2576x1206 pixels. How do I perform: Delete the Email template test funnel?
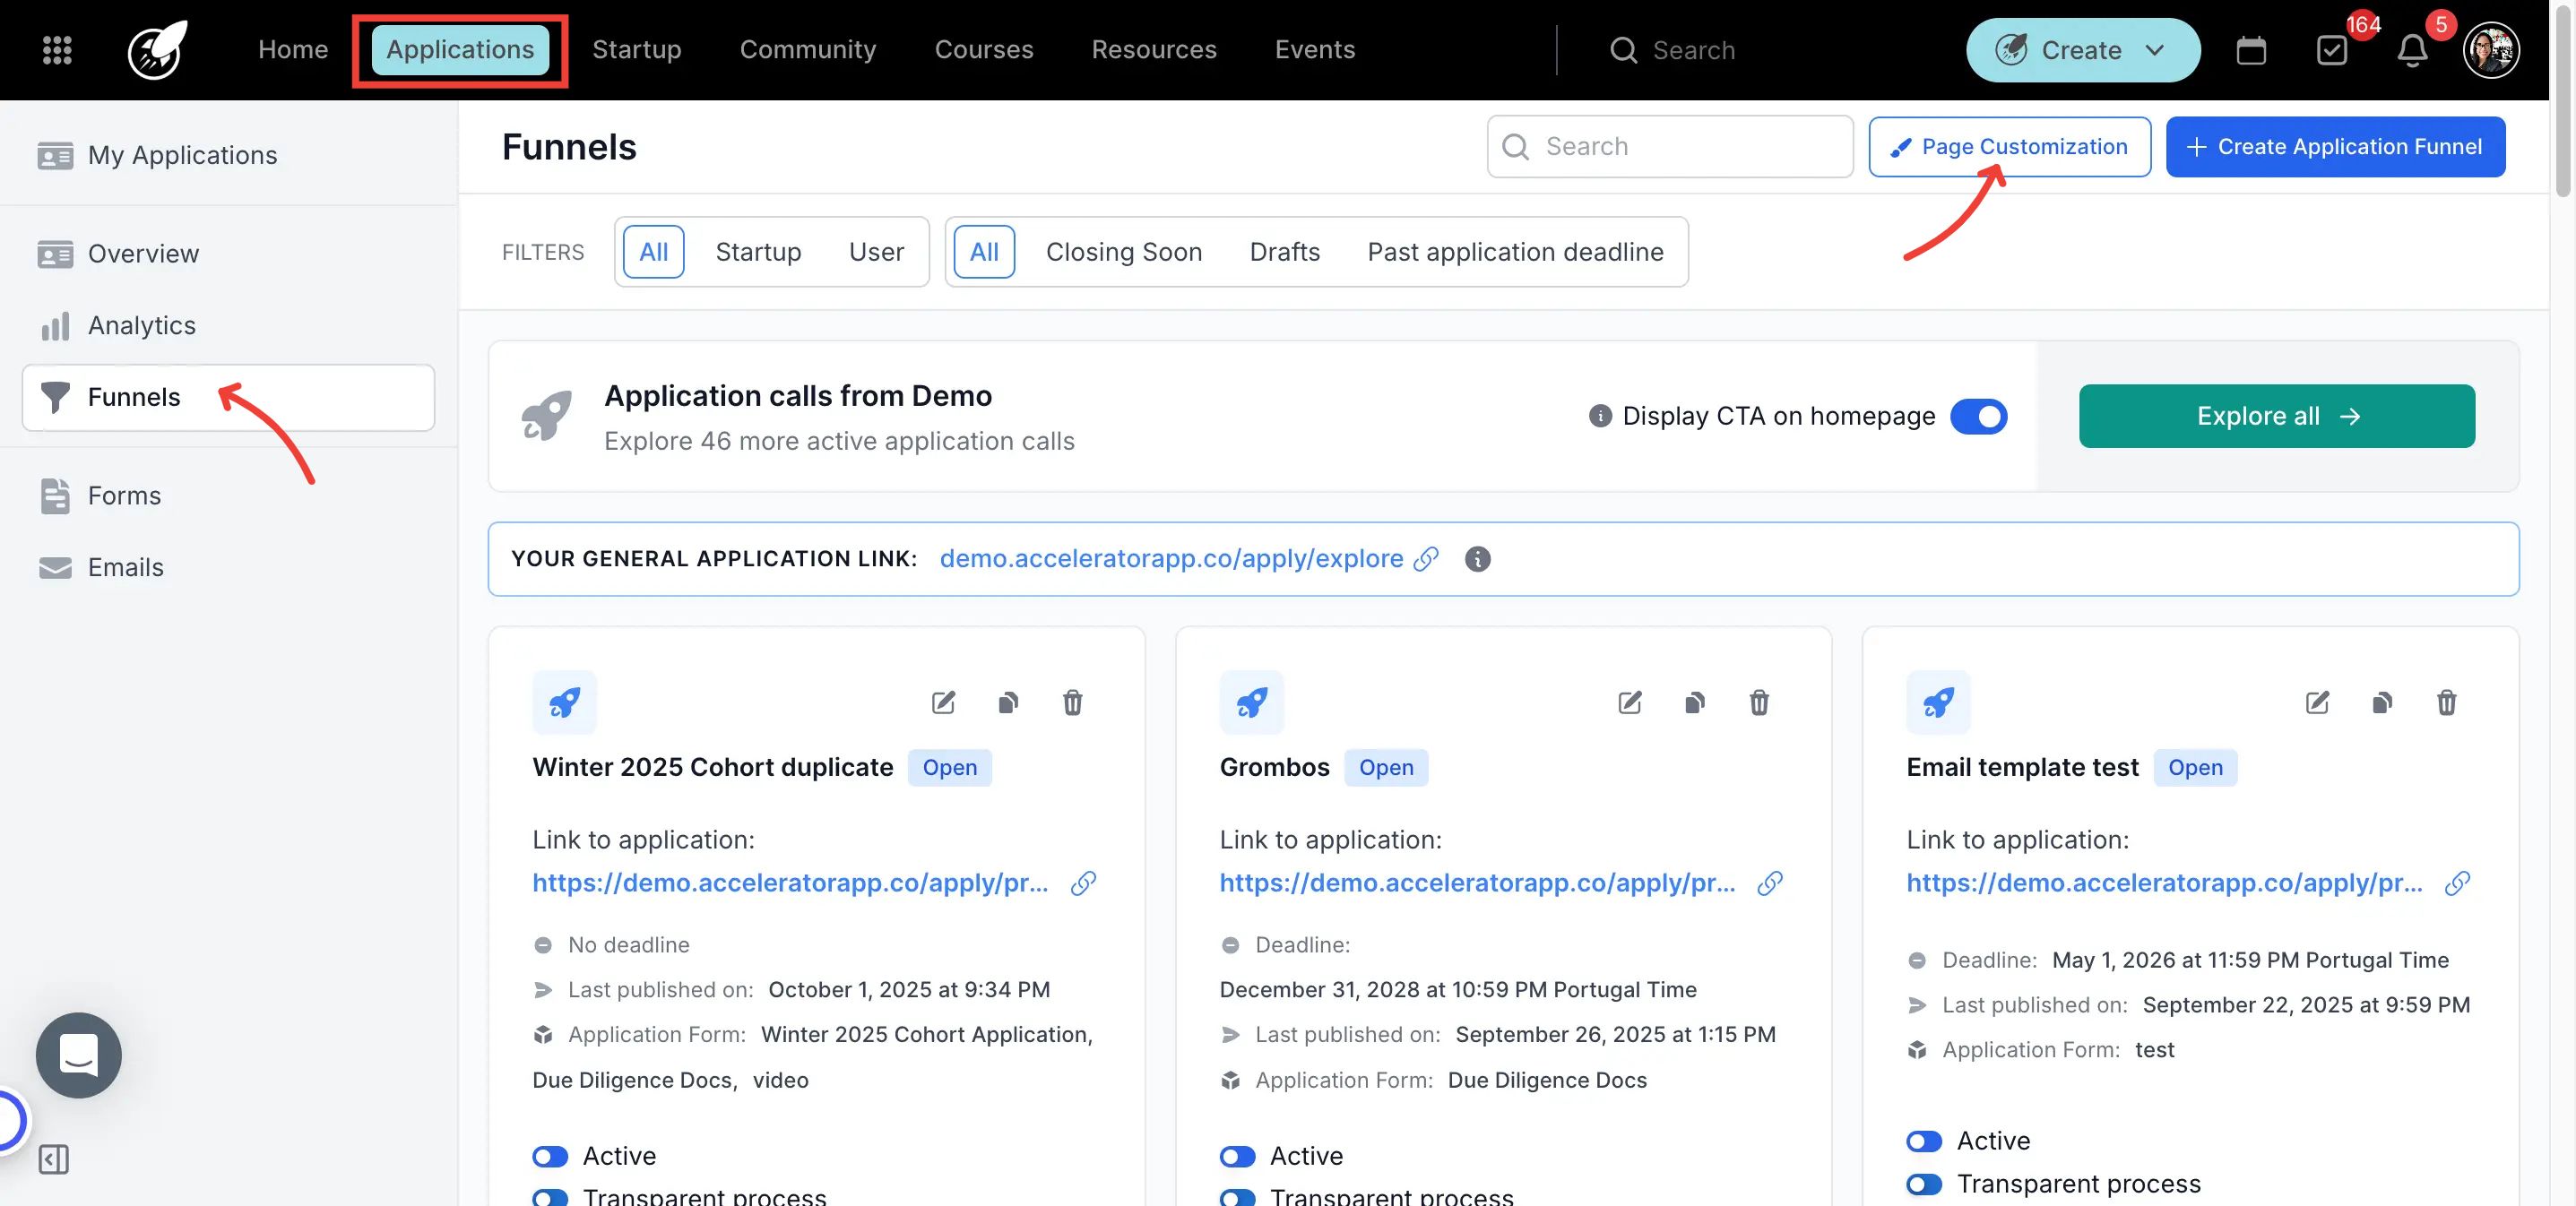(2446, 702)
